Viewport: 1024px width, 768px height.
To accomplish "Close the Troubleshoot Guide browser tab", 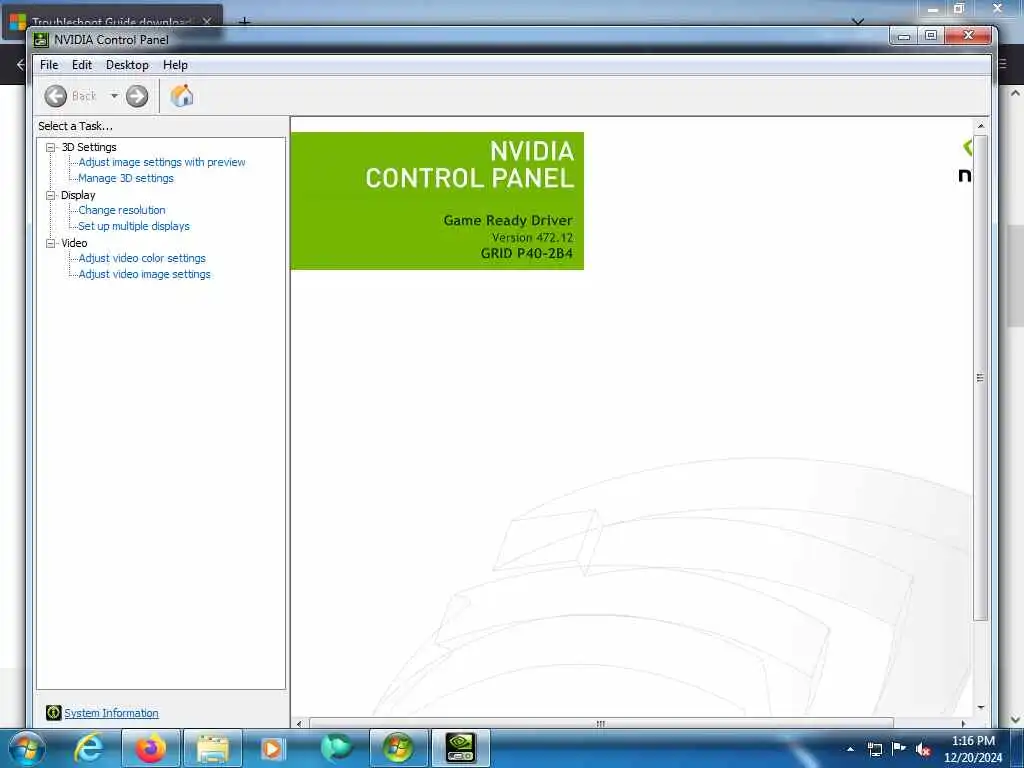I will (207, 21).
